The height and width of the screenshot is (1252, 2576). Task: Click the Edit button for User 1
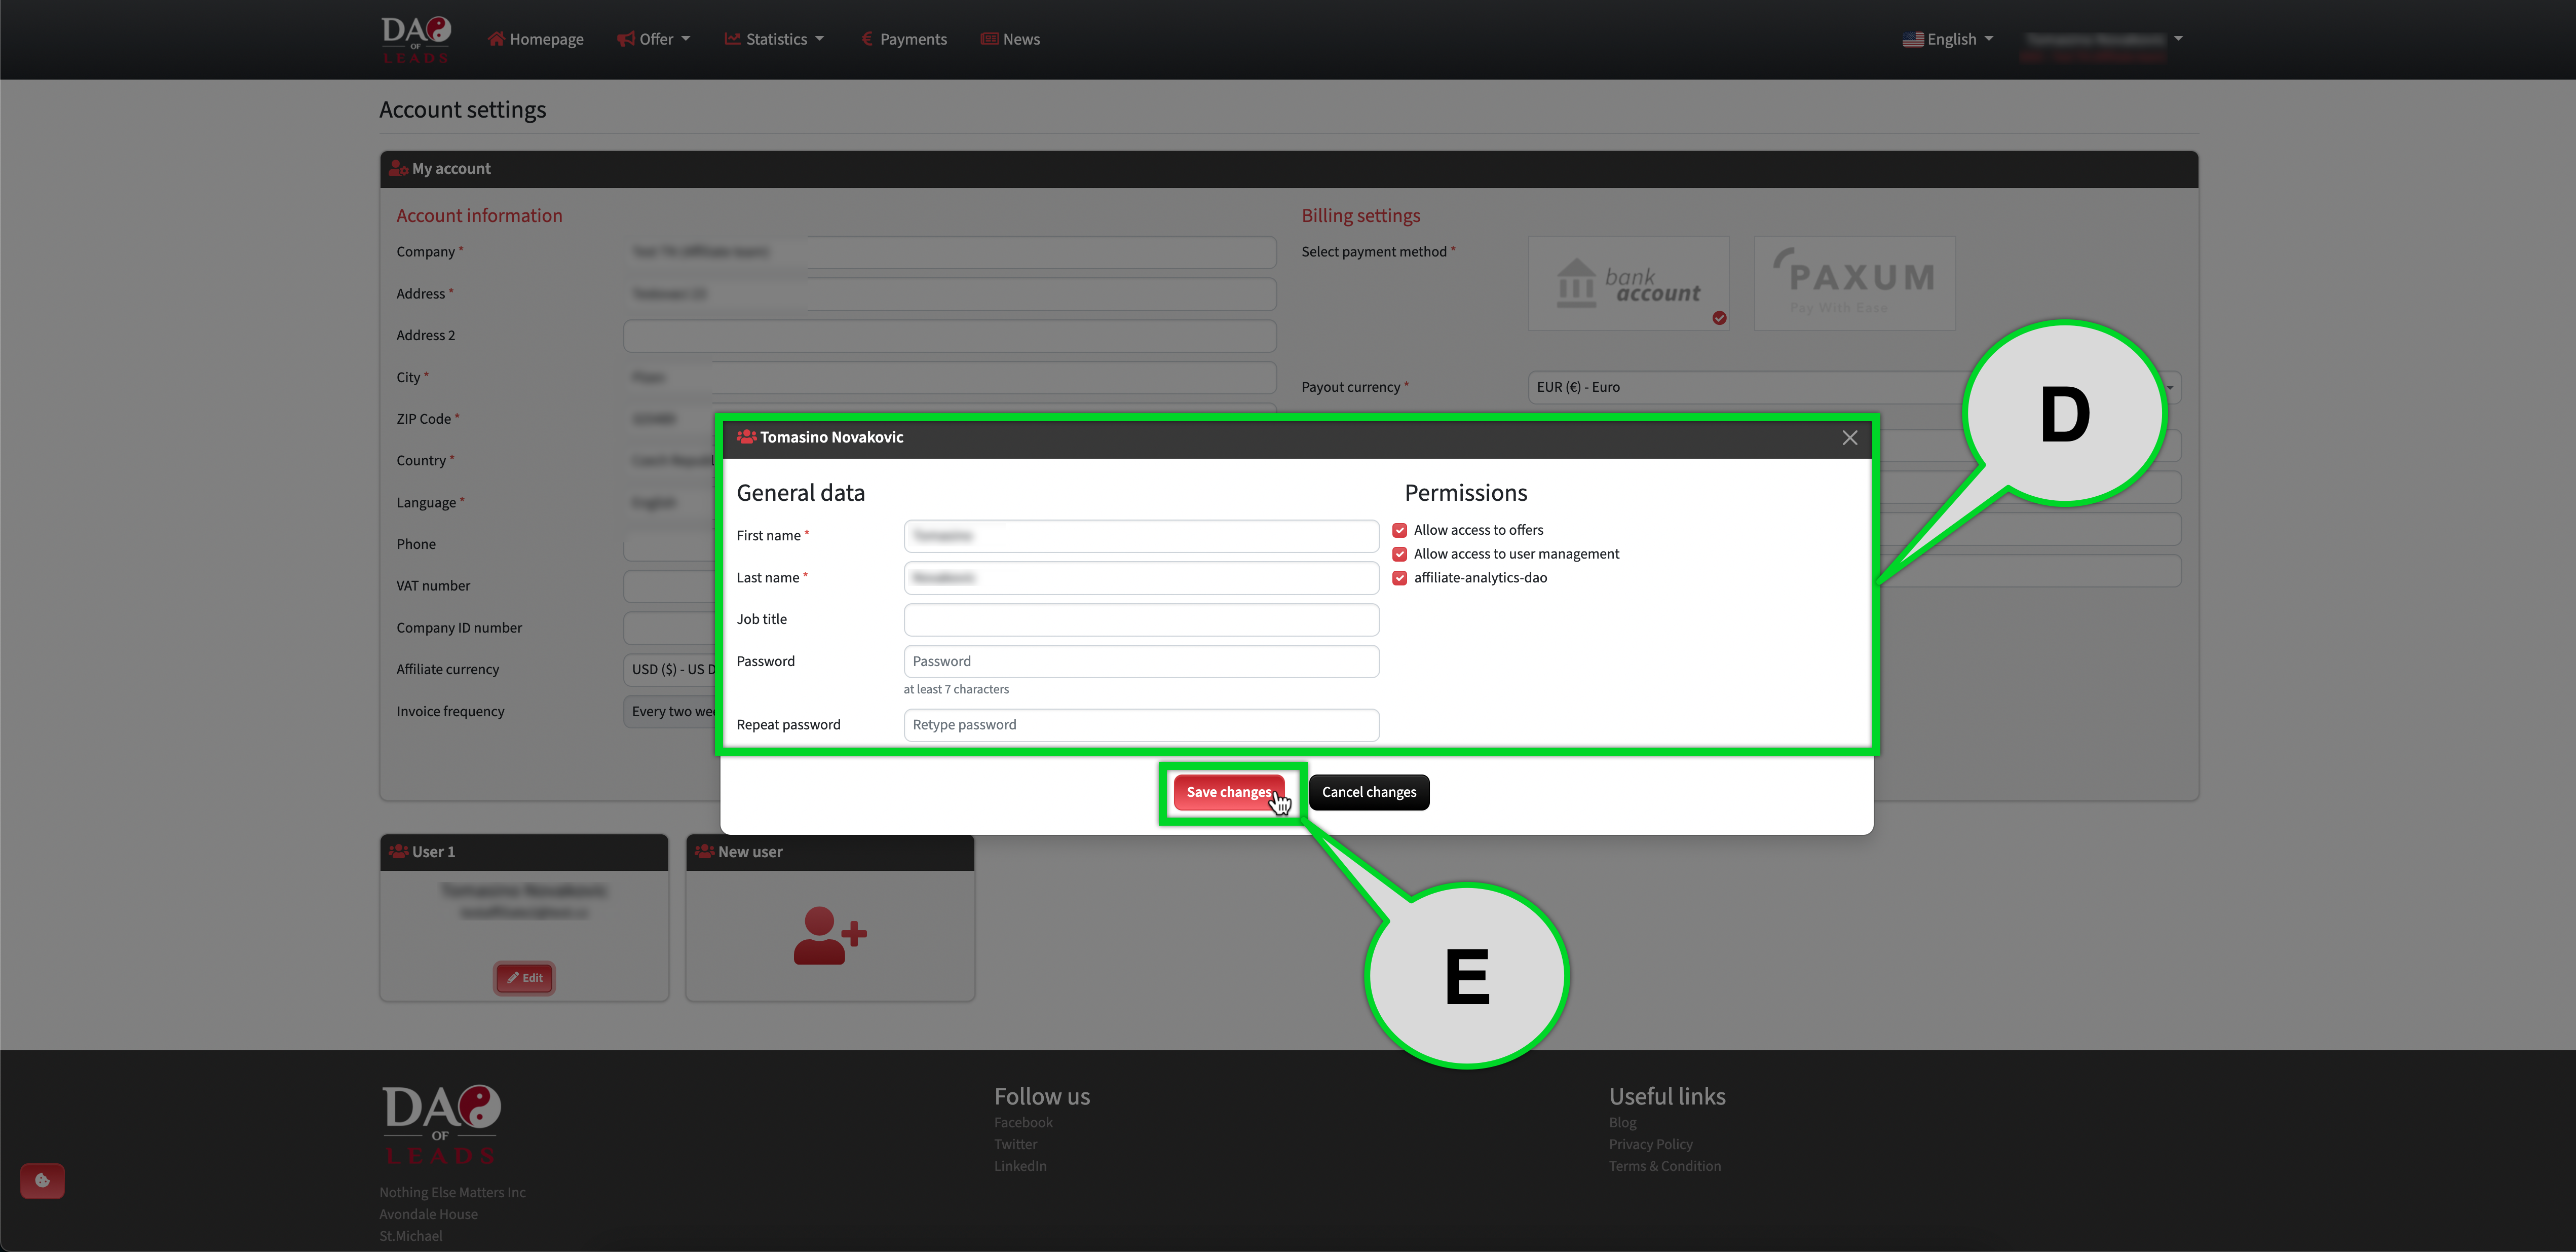(x=524, y=978)
